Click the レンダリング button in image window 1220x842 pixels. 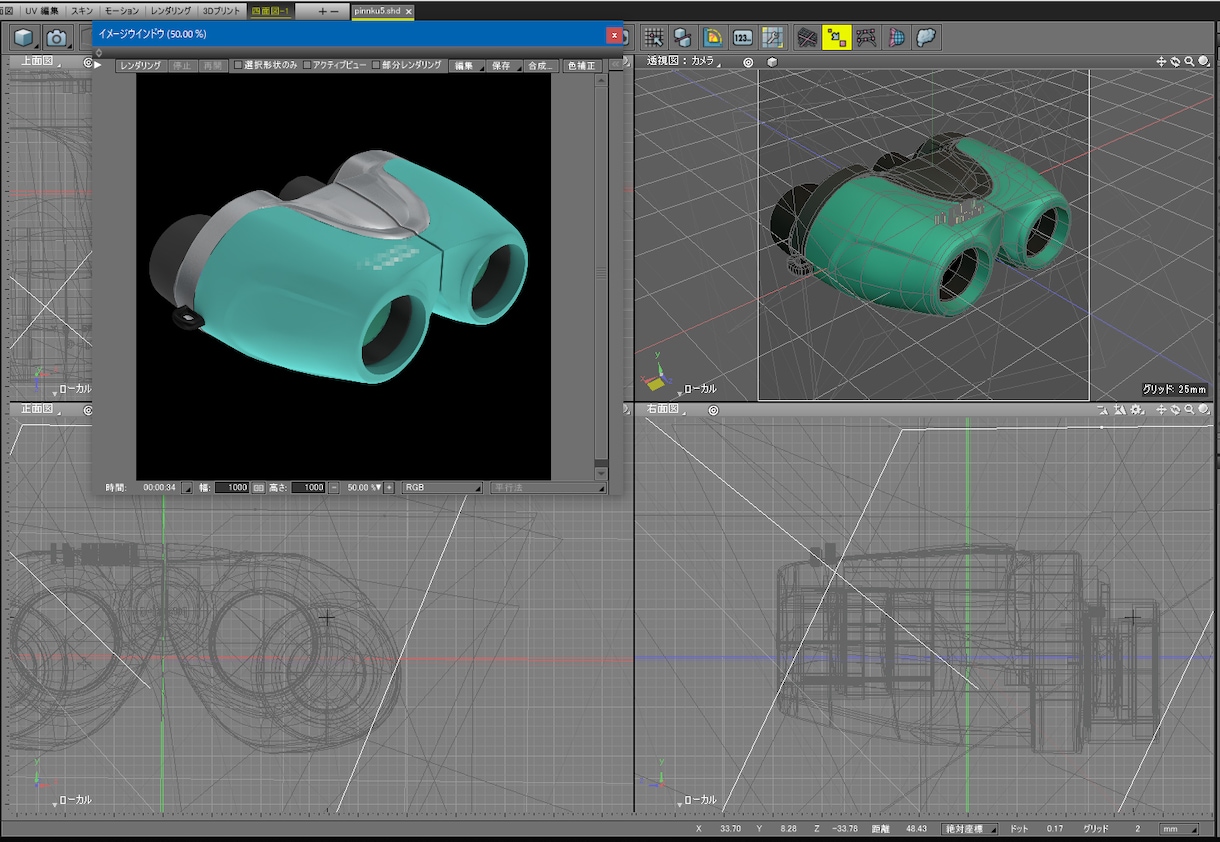(139, 65)
